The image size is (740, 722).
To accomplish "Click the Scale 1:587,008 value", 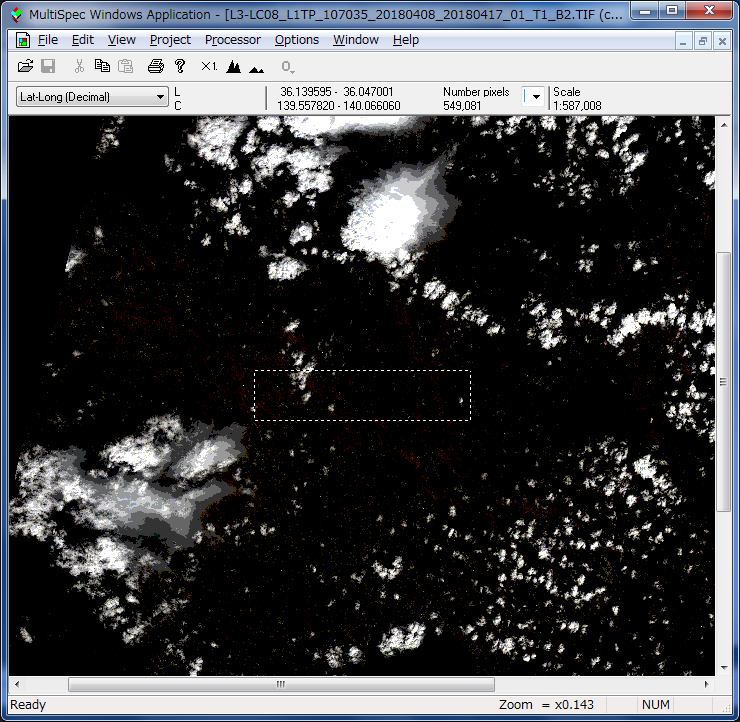I will click(577, 106).
